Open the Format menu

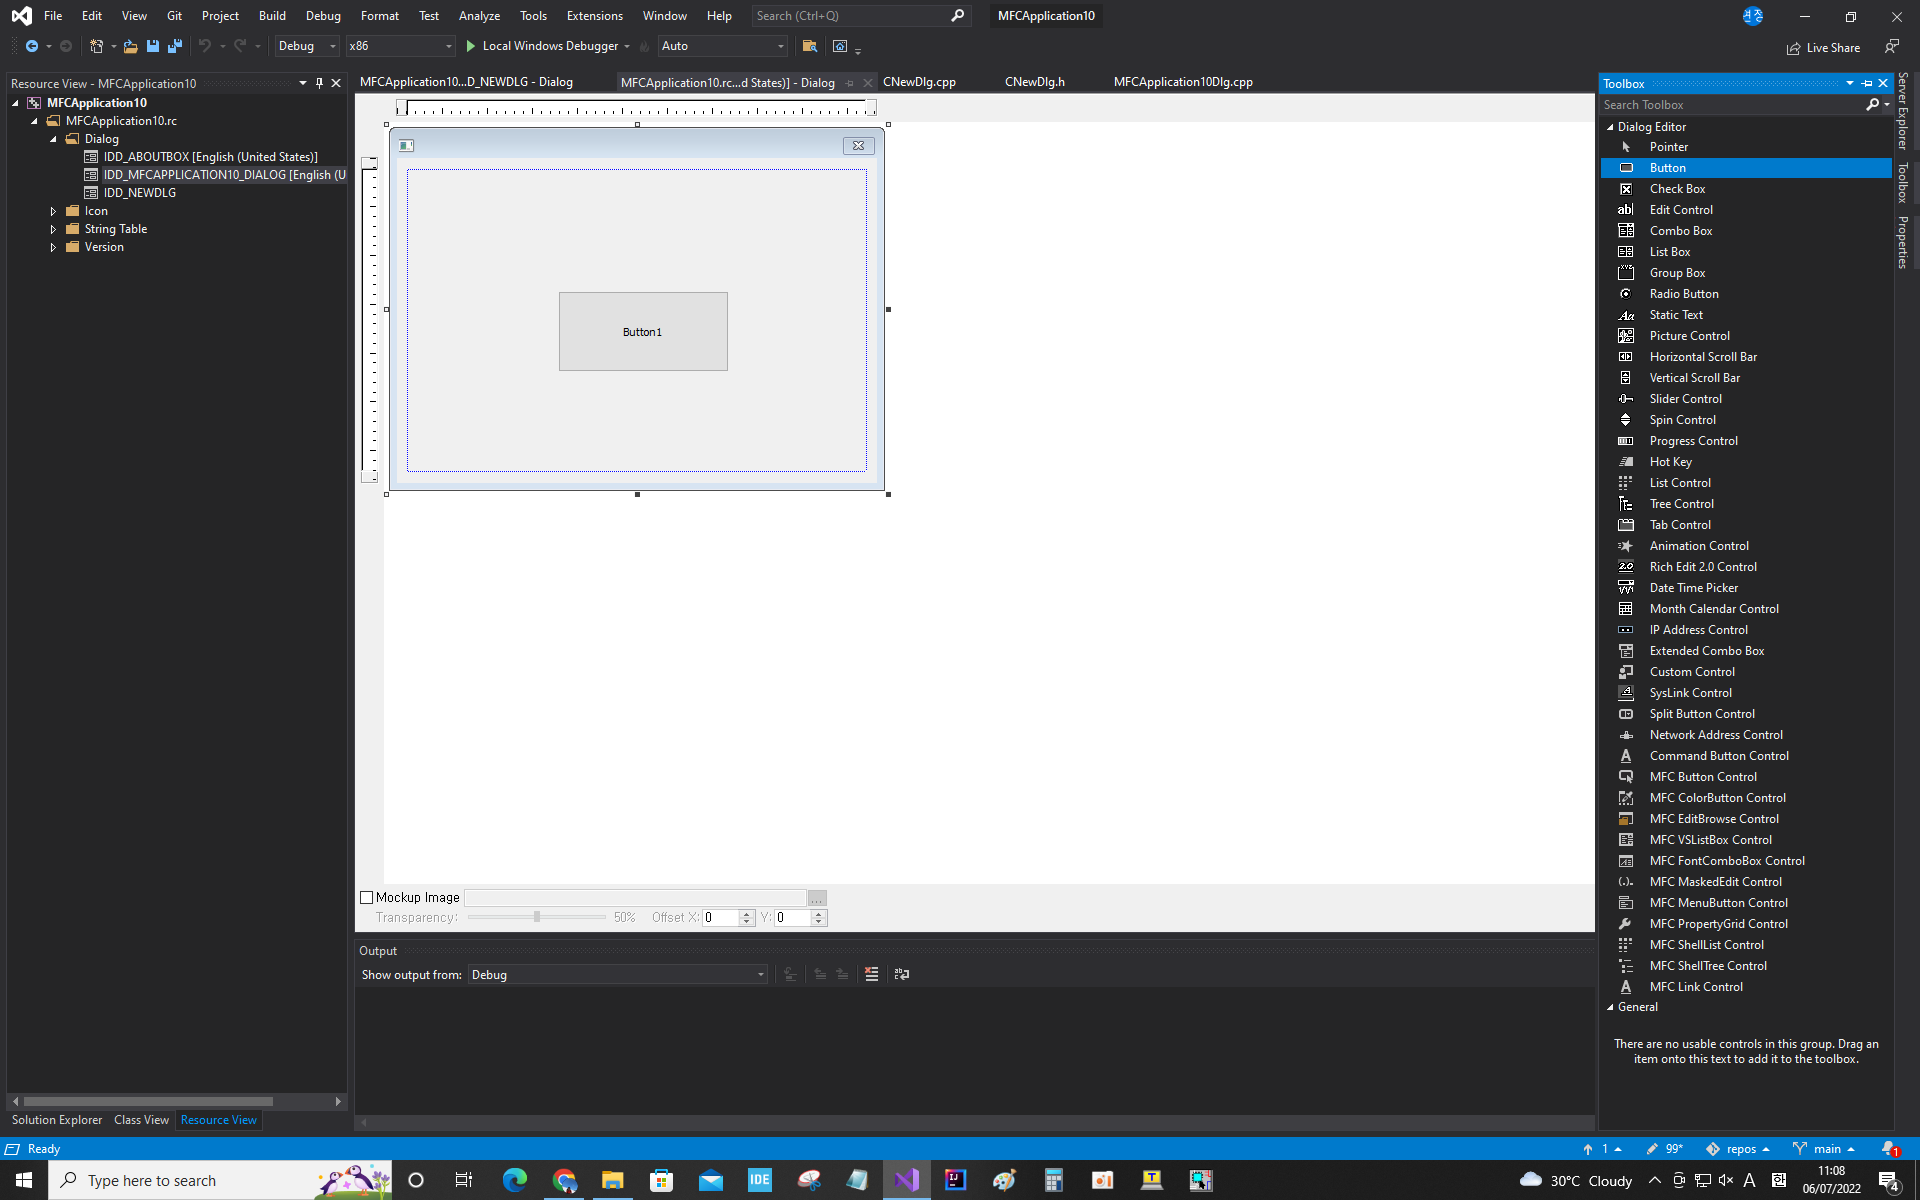(x=379, y=16)
